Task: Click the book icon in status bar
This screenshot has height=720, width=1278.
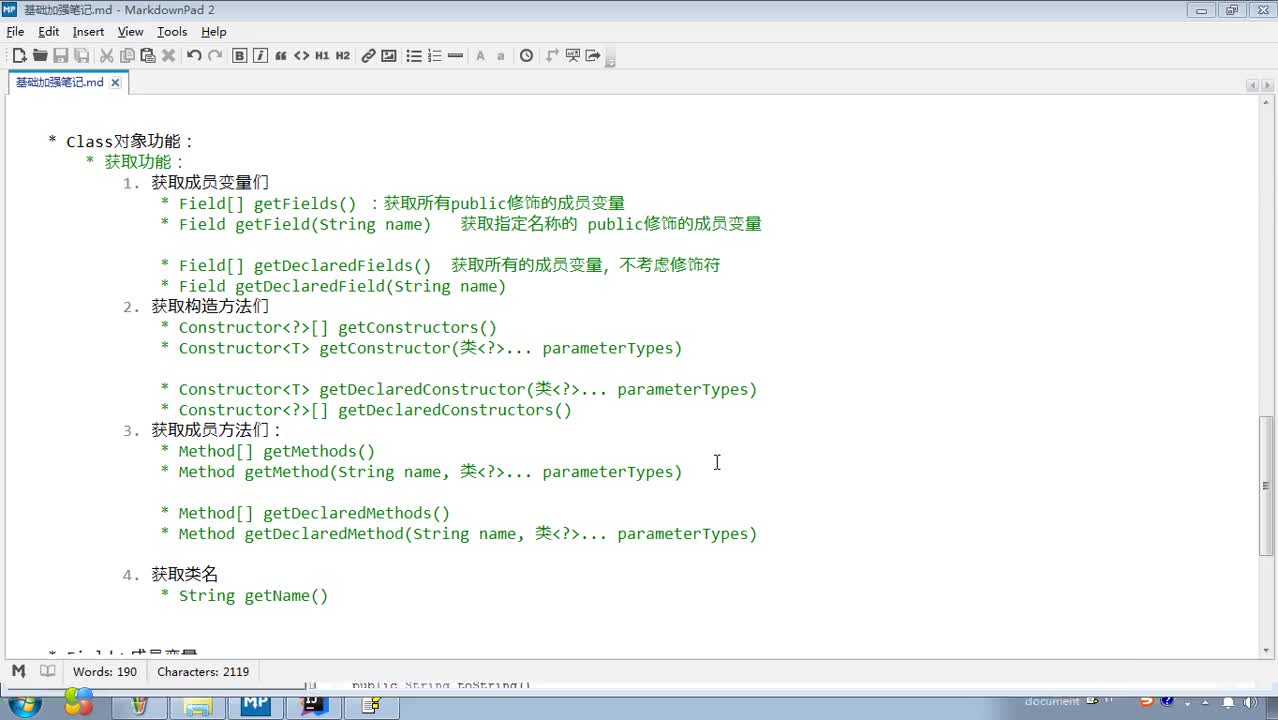Action: point(47,671)
